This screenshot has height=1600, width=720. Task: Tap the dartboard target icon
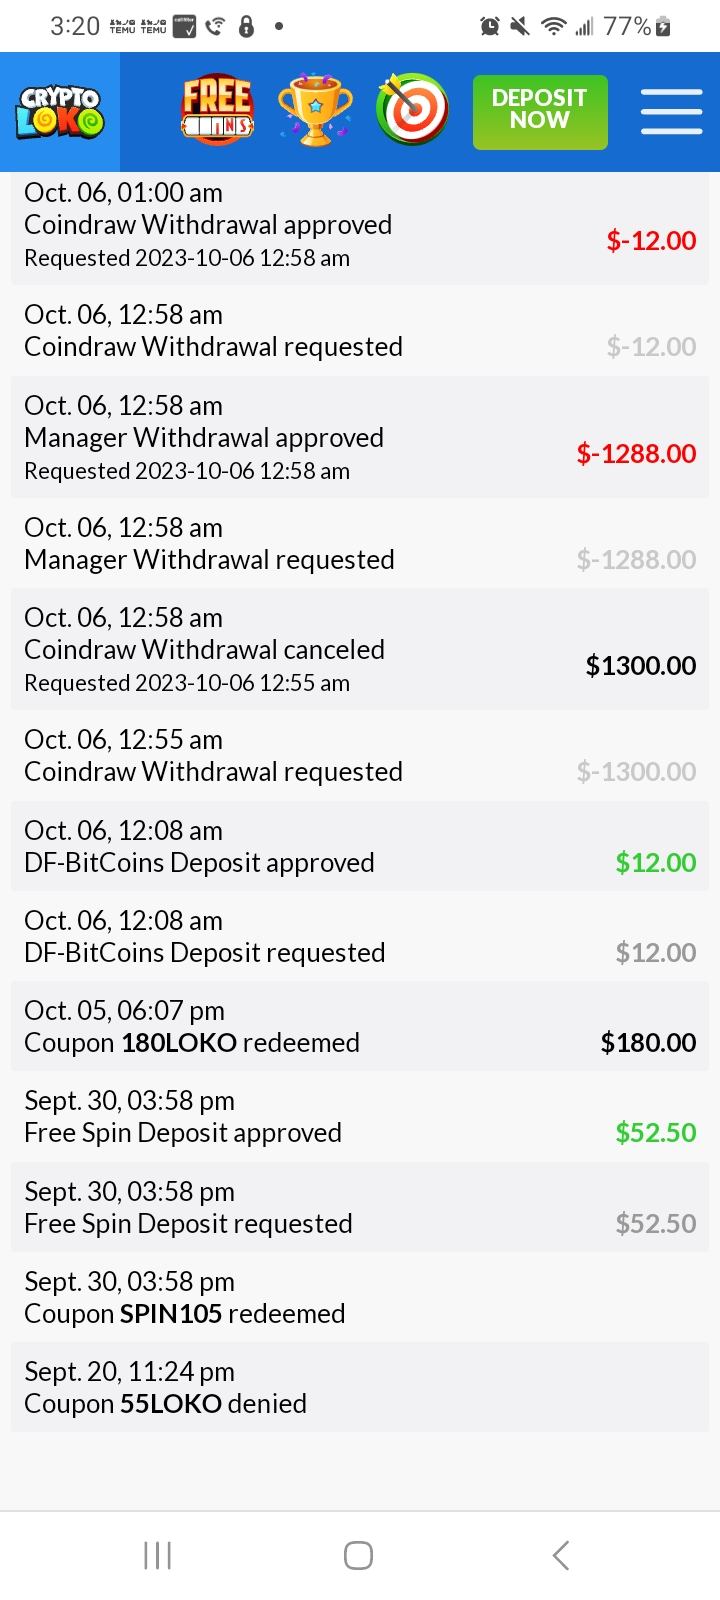(x=412, y=112)
